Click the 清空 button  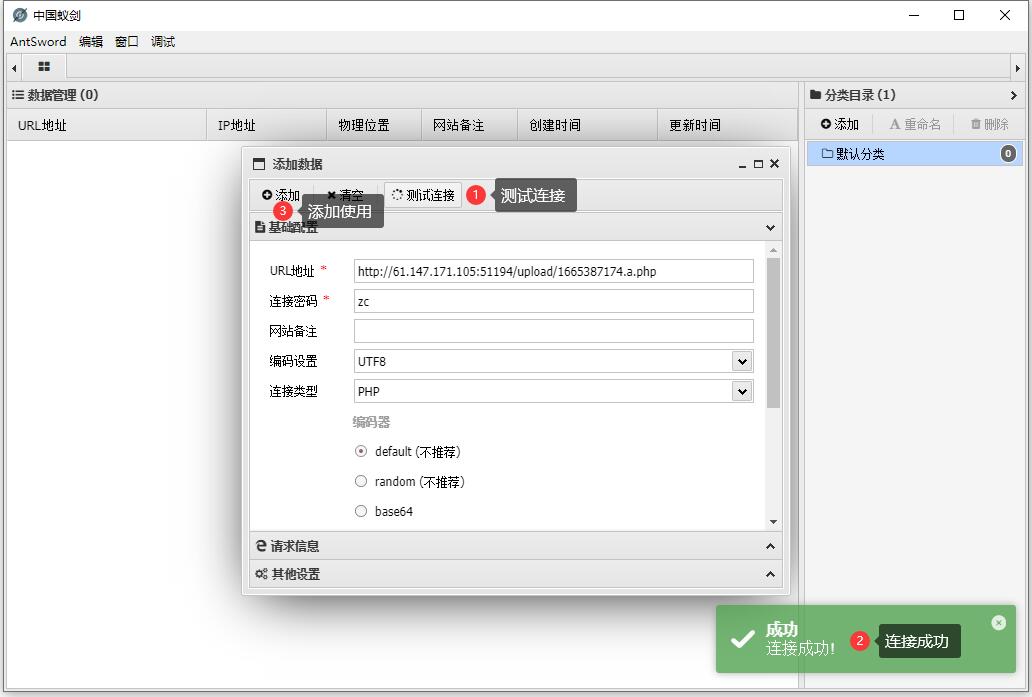[x=345, y=195]
